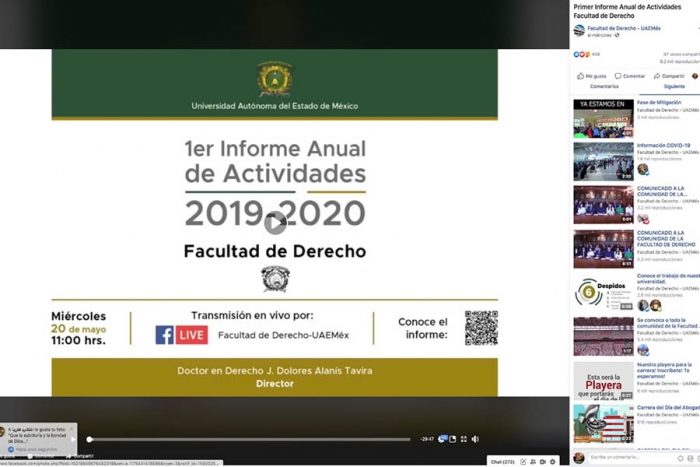The image size is (700, 467).
Task: Open the Fase de Mitigación video thumbnail
Action: point(604,119)
